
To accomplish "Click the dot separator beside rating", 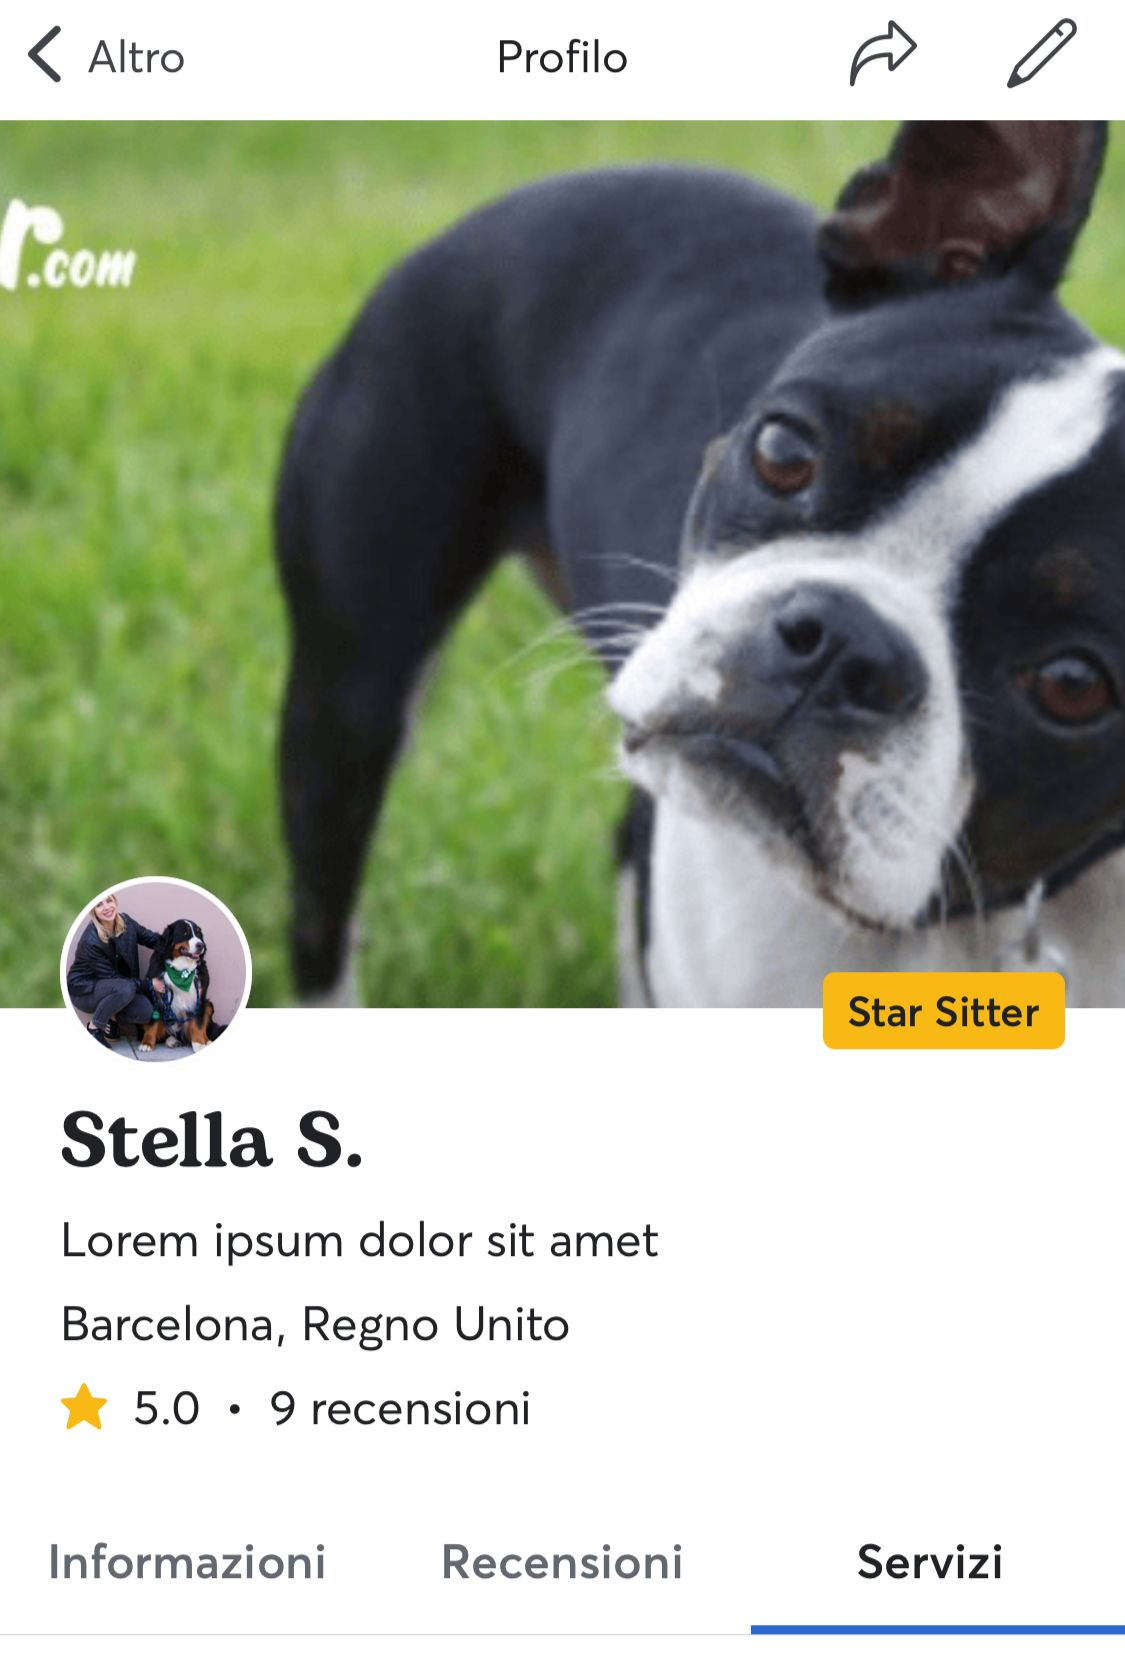I will tap(235, 1409).
